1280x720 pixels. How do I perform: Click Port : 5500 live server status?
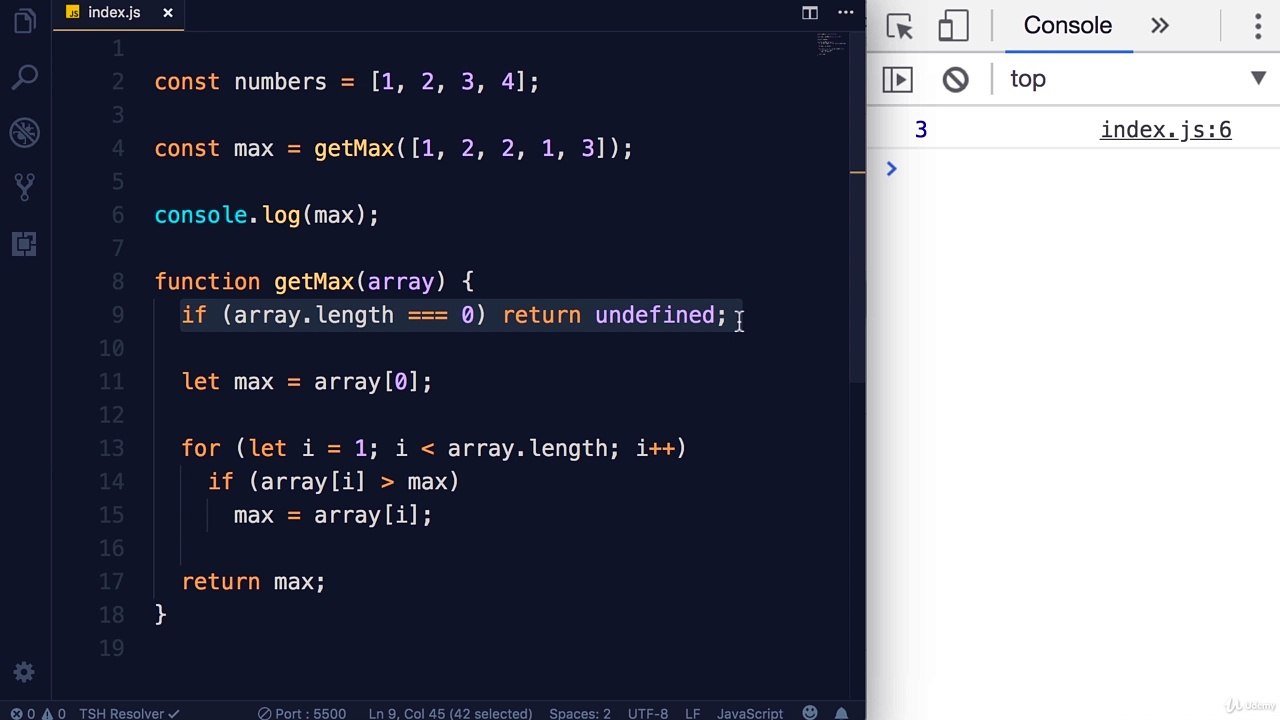(301, 713)
